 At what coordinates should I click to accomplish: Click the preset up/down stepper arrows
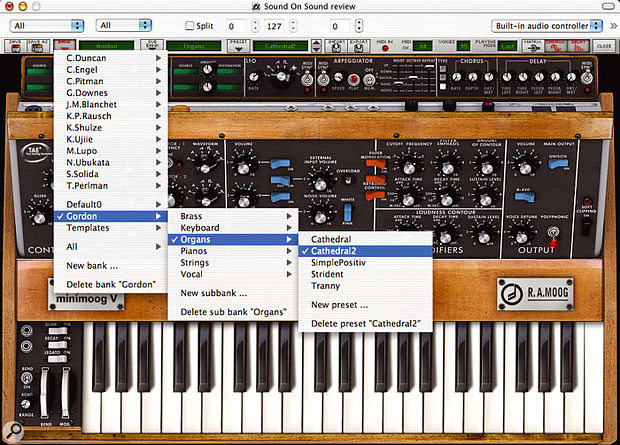316,46
